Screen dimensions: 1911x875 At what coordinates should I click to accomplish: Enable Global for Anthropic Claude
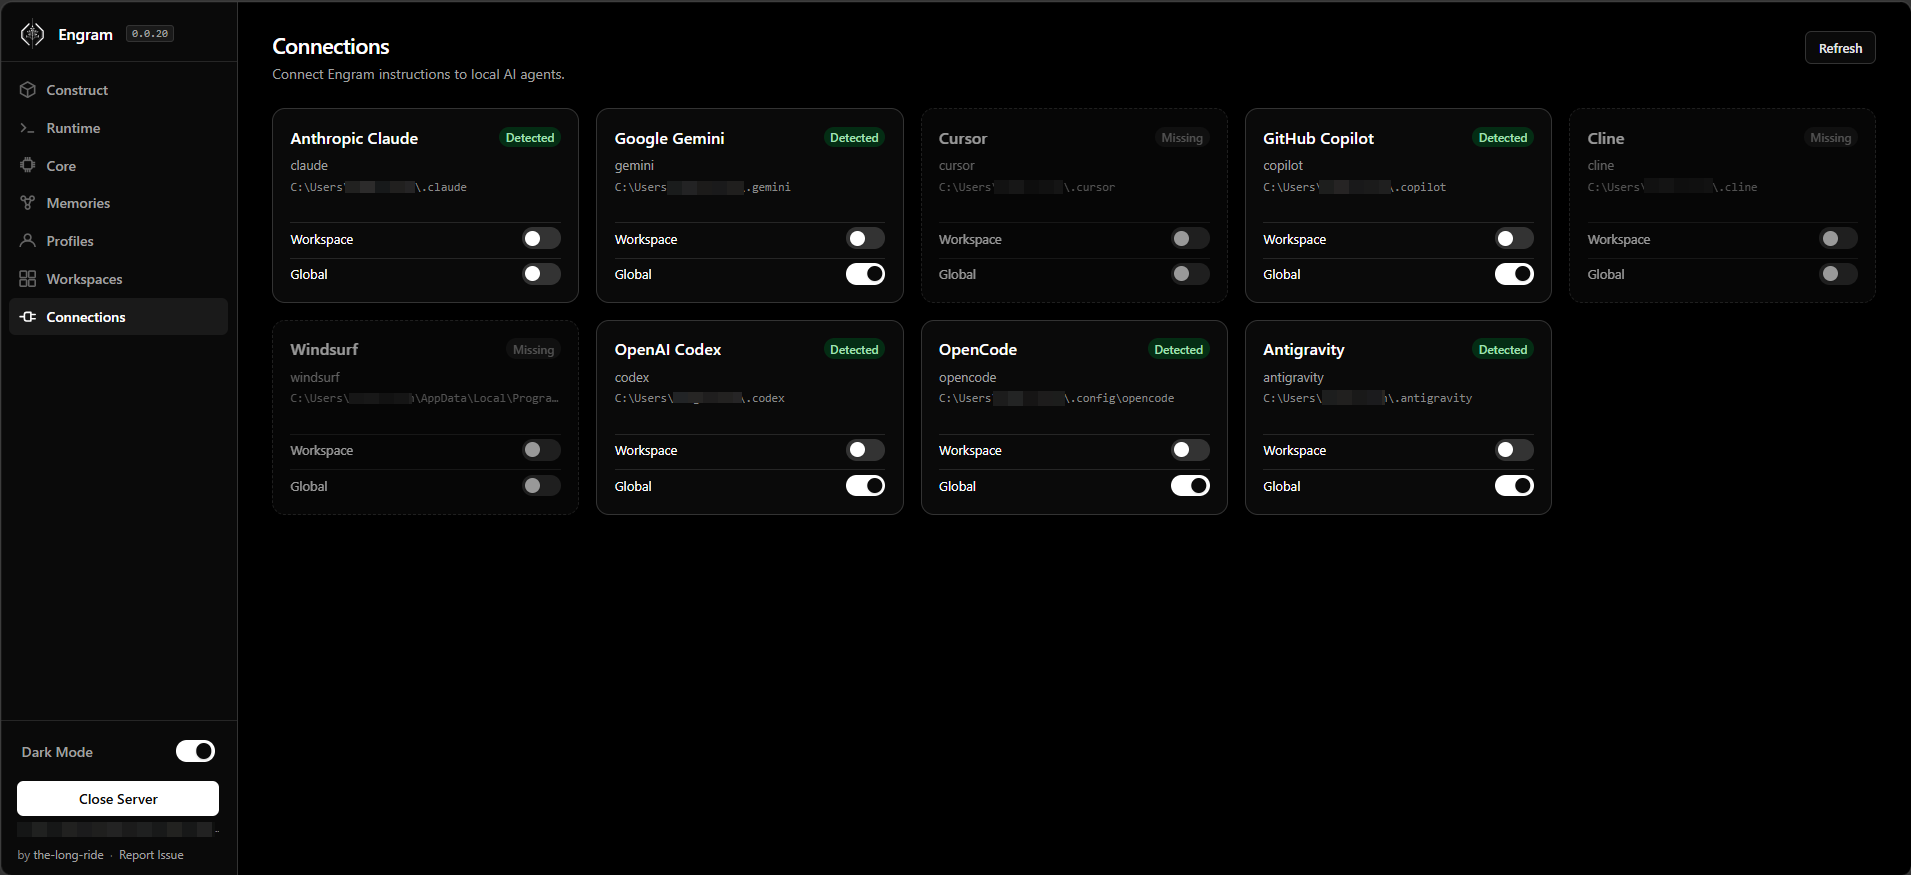tap(541, 274)
